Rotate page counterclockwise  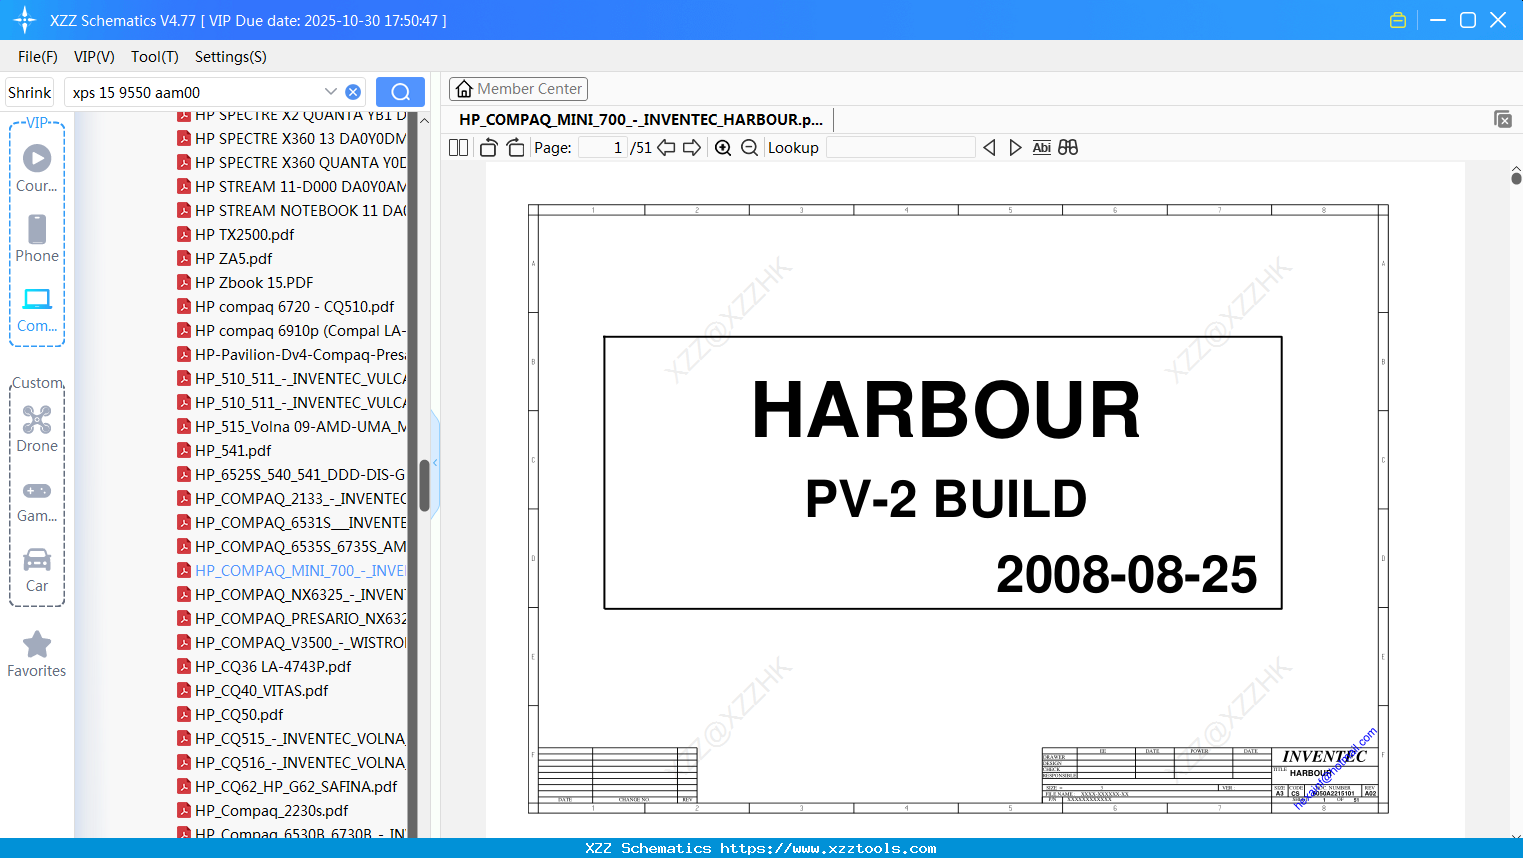pos(488,147)
